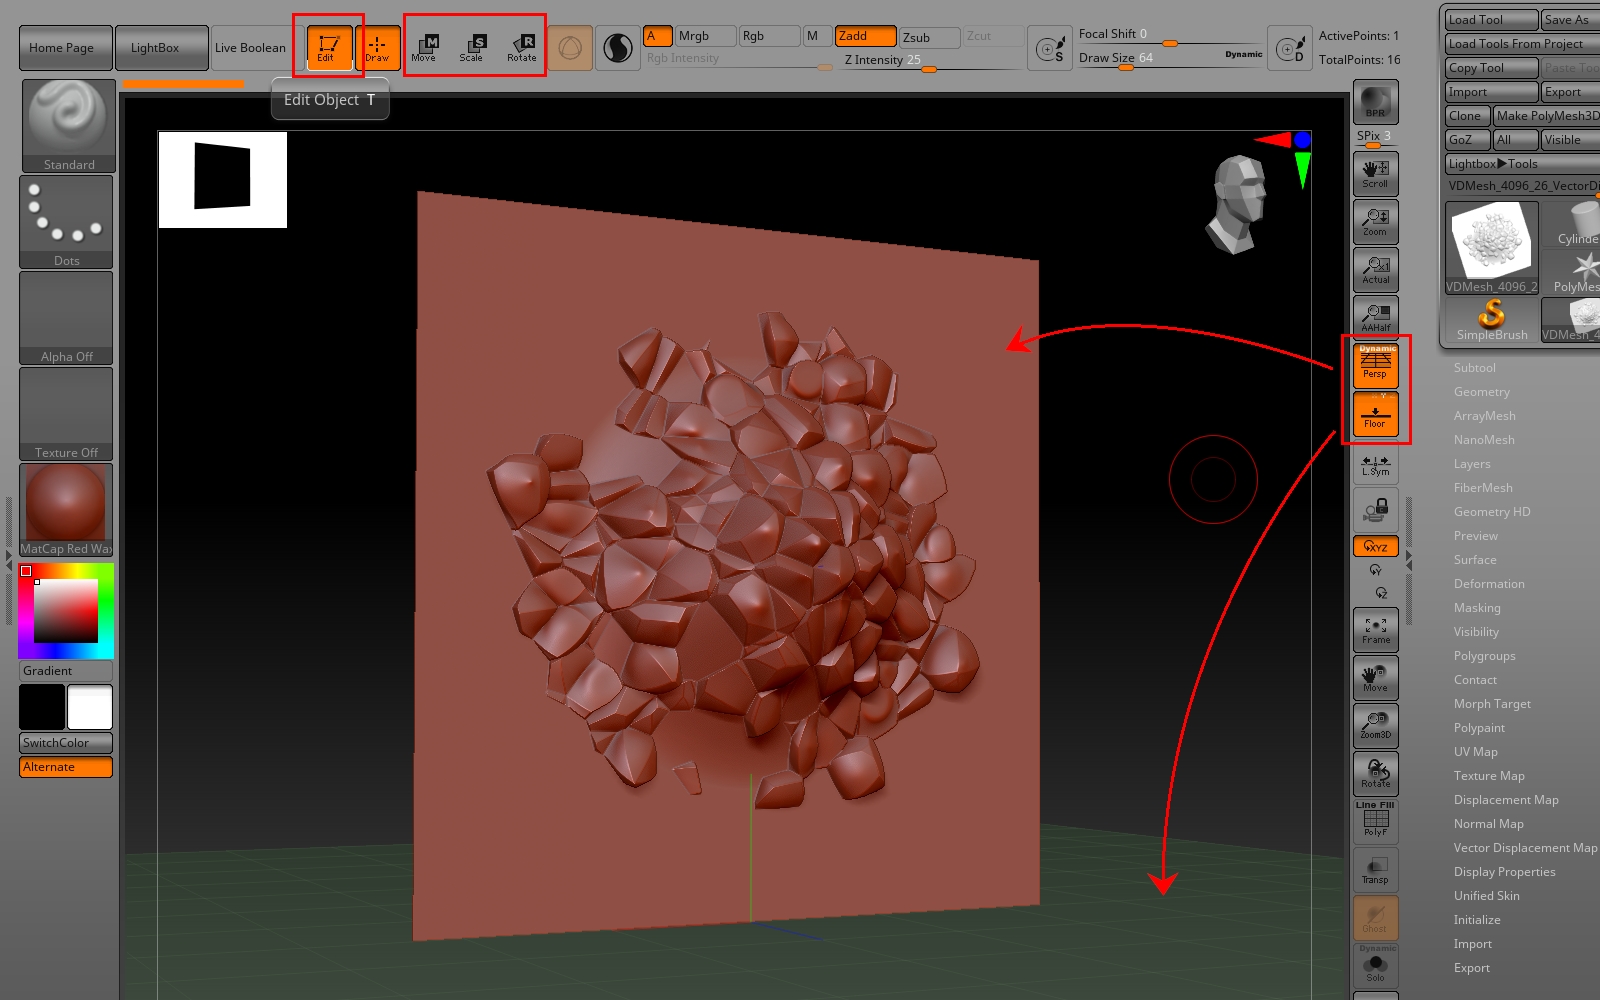Open the Home Page tab
Image resolution: width=1600 pixels, height=1000 pixels.
(65, 47)
